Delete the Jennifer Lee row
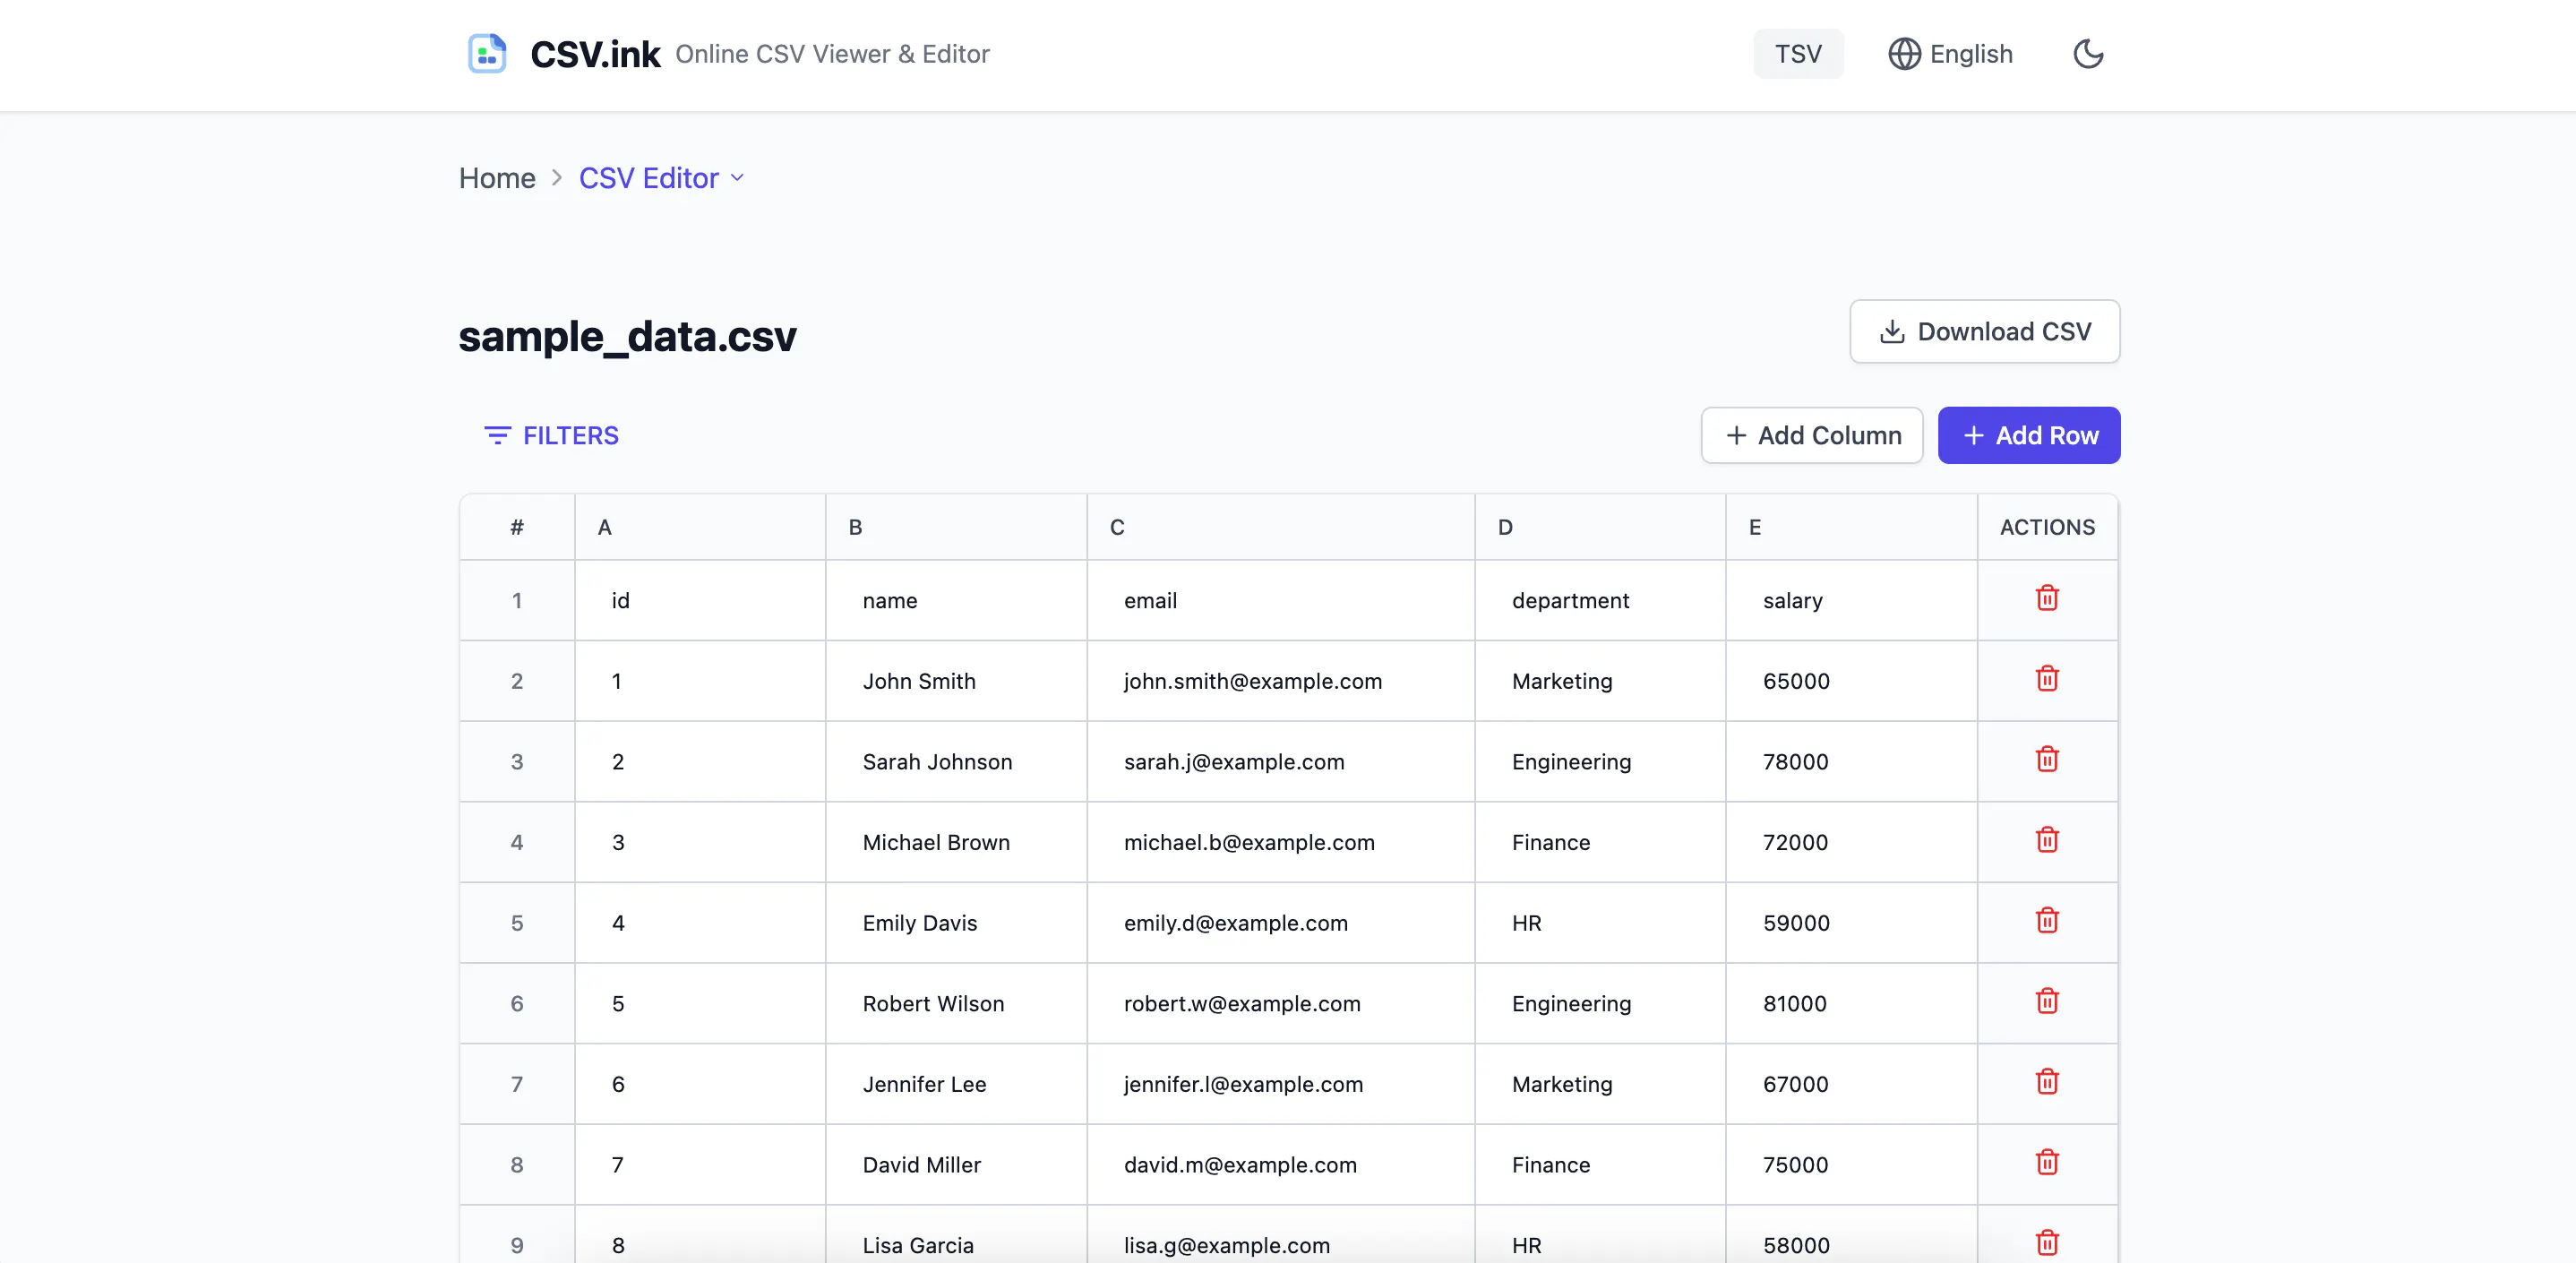This screenshot has width=2576, height=1263. (x=2047, y=1082)
